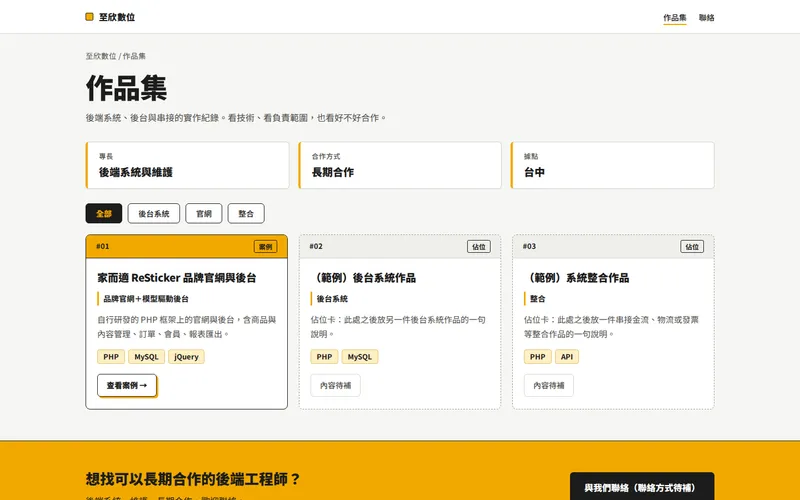Click 與我們聯絡 contact button
Viewport: 800px width, 500px height.
tap(642, 487)
